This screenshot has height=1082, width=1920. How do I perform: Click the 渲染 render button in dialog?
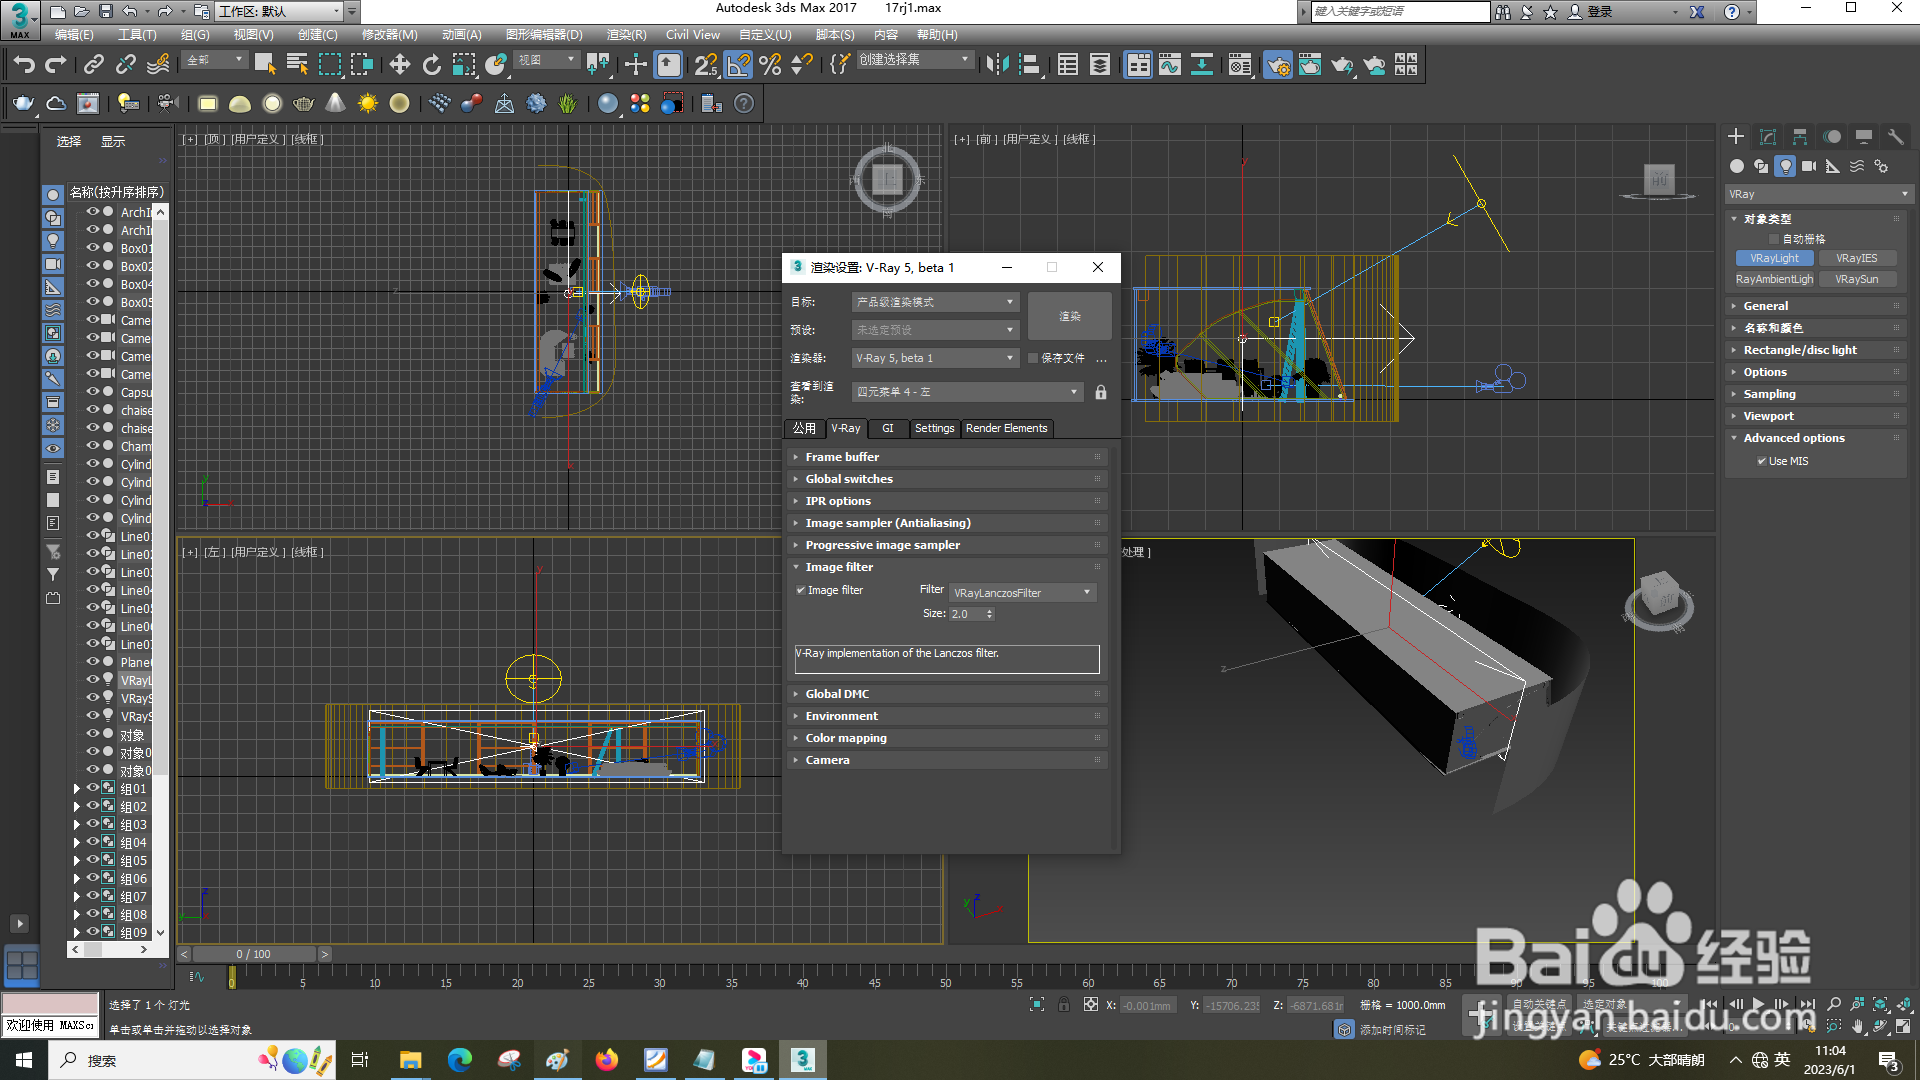click(1070, 316)
